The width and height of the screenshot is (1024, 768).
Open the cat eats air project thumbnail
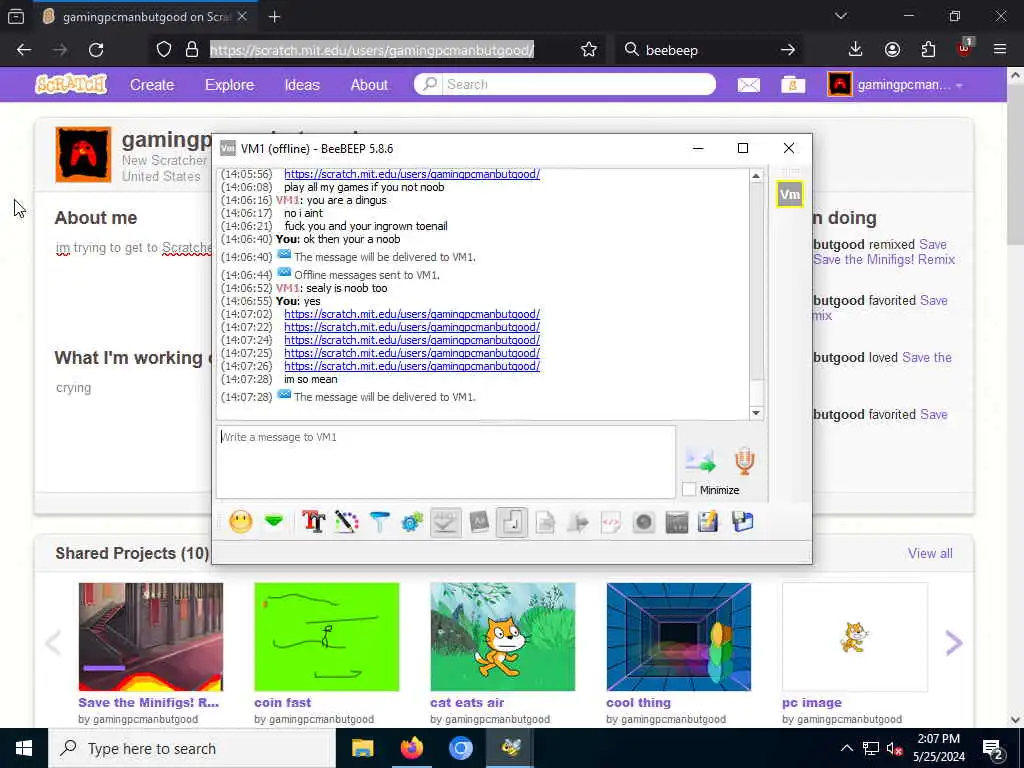pyautogui.click(x=503, y=637)
